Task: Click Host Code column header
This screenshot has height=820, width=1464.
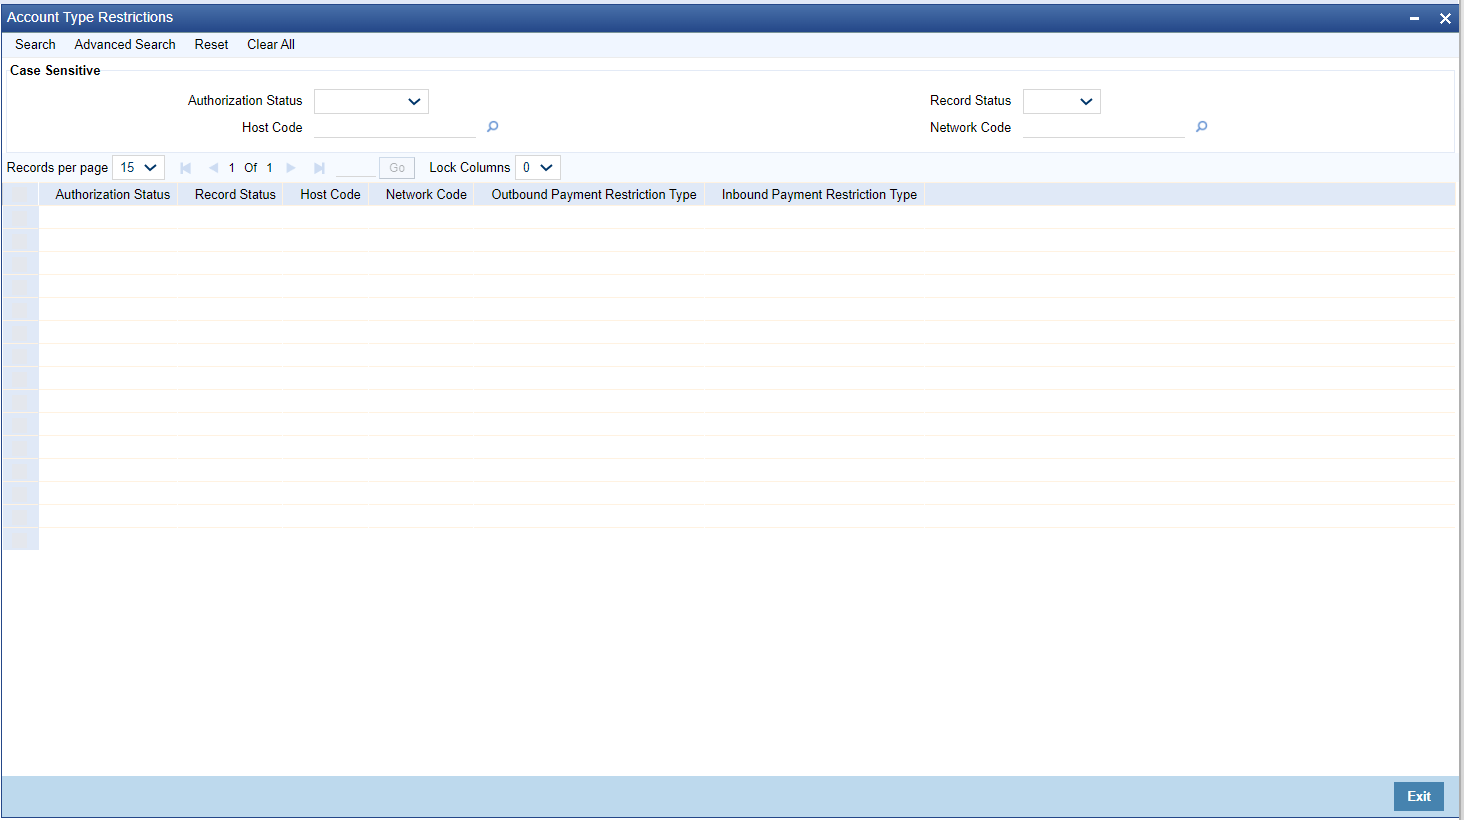Action: click(x=330, y=194)
